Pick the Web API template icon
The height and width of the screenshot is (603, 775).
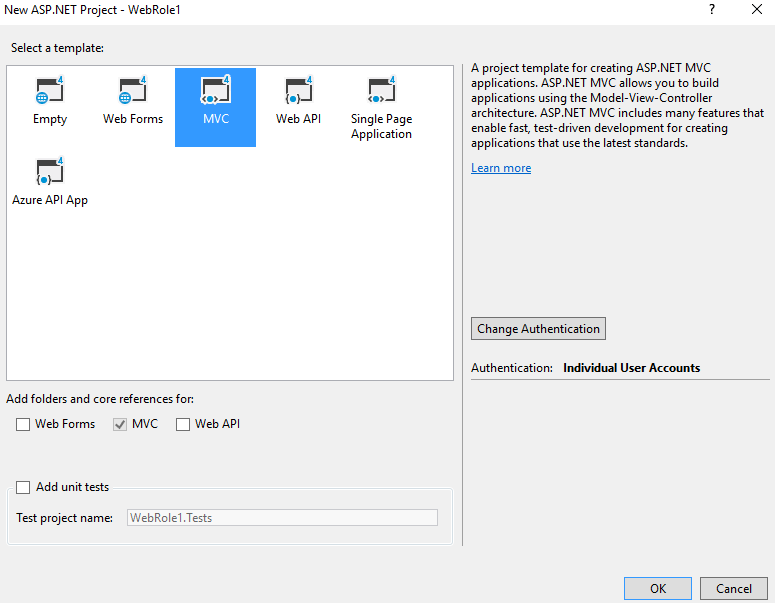(298, 91)
